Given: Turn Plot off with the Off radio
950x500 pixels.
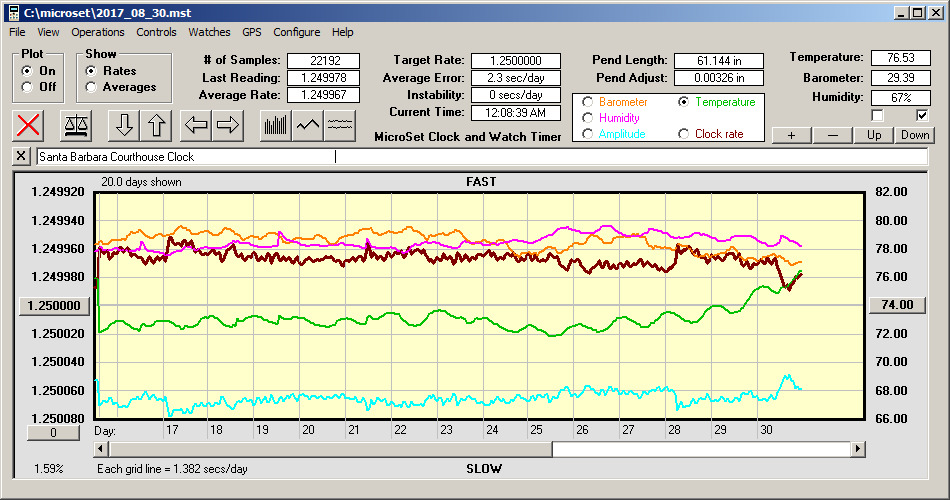Looking at the screenshot, I should point(27,87).
